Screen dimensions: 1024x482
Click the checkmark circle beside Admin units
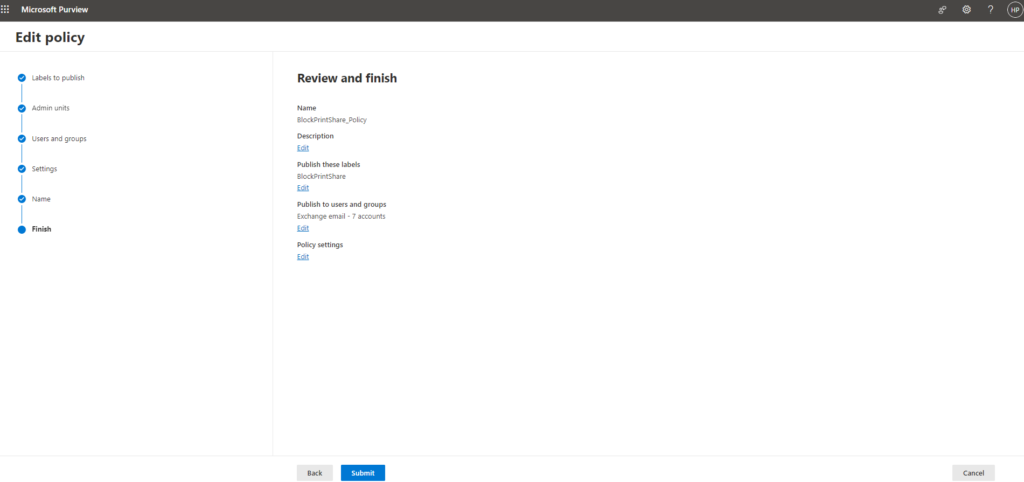click(21, 108)
